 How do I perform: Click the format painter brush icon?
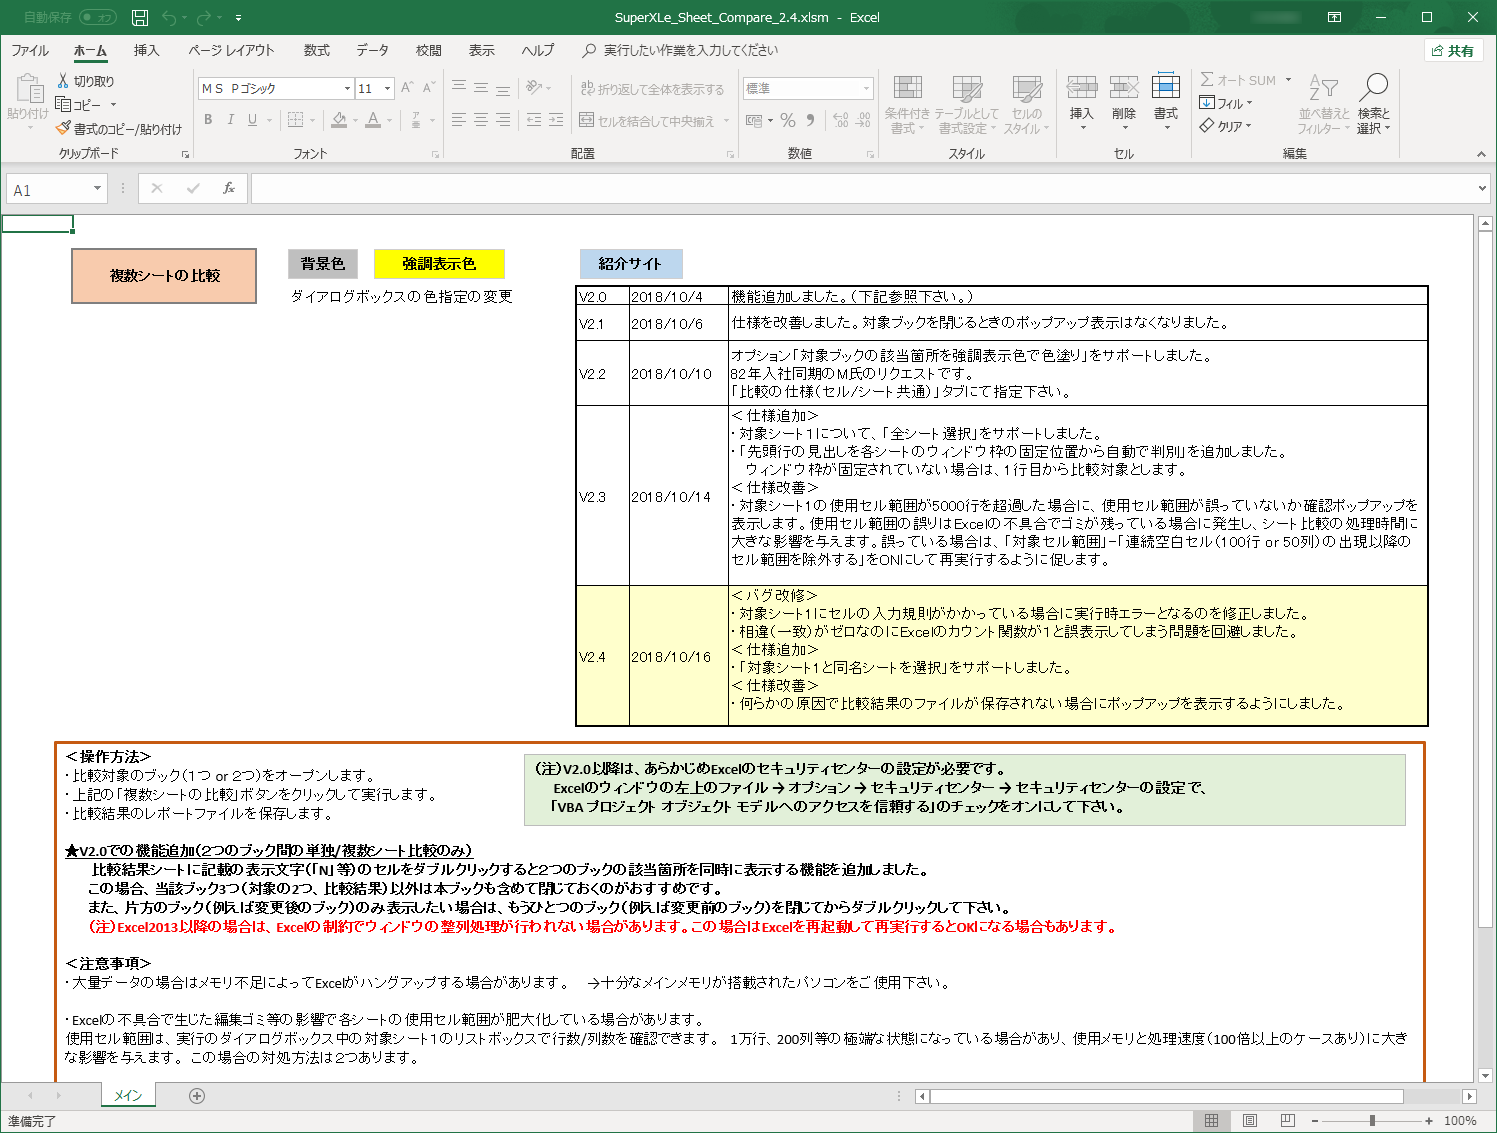tap(63, 128)
